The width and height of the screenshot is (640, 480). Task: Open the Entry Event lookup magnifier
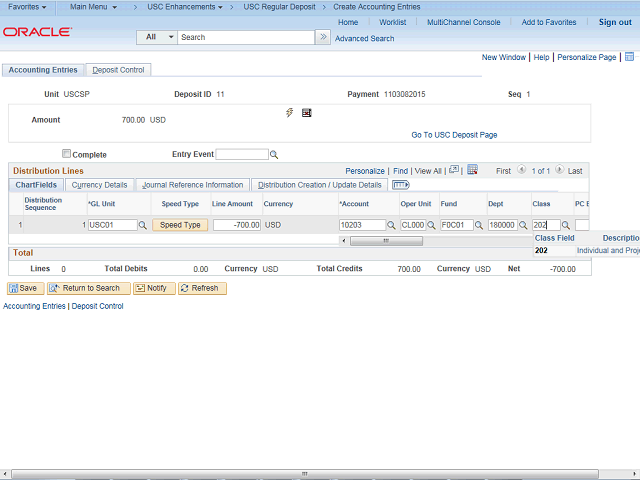coord(274,155)
